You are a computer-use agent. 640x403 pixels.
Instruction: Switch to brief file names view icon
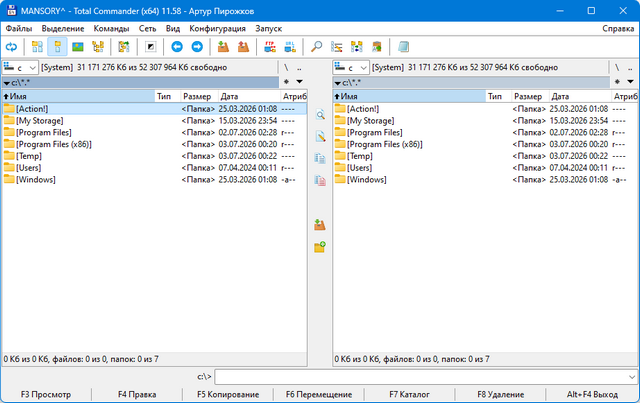[x=37, y=47]
